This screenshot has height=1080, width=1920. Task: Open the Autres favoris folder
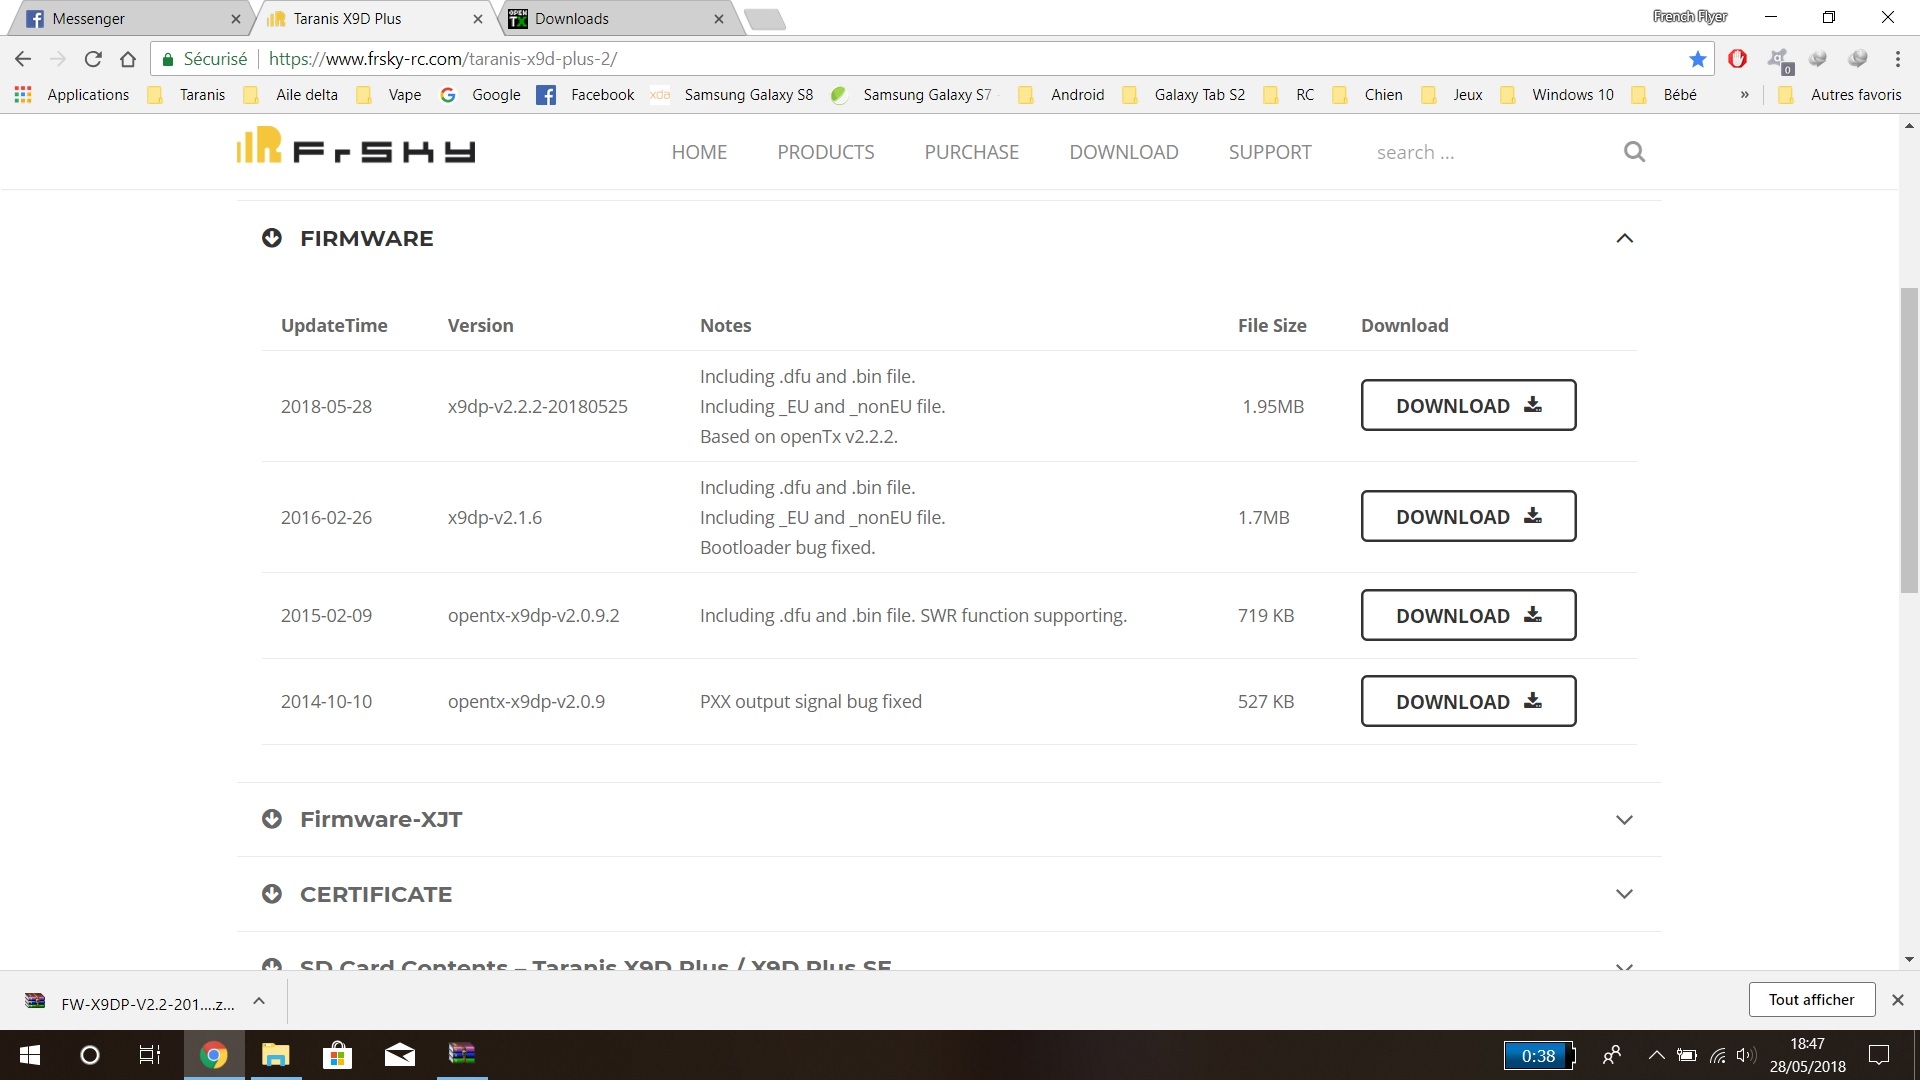coord(1839,95)
